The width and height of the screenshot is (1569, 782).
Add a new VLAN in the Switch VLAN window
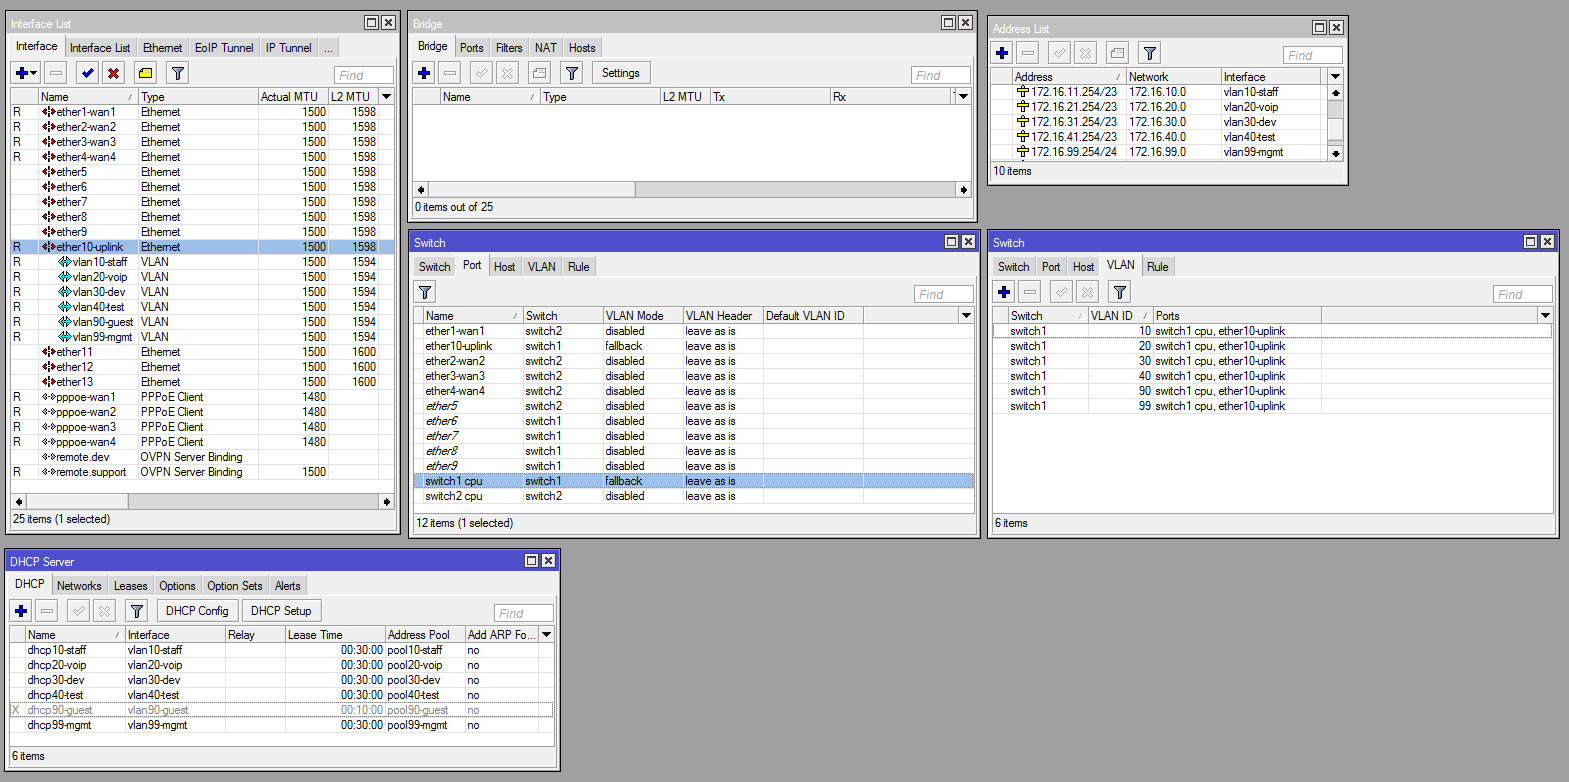[x=1004, y=292]
